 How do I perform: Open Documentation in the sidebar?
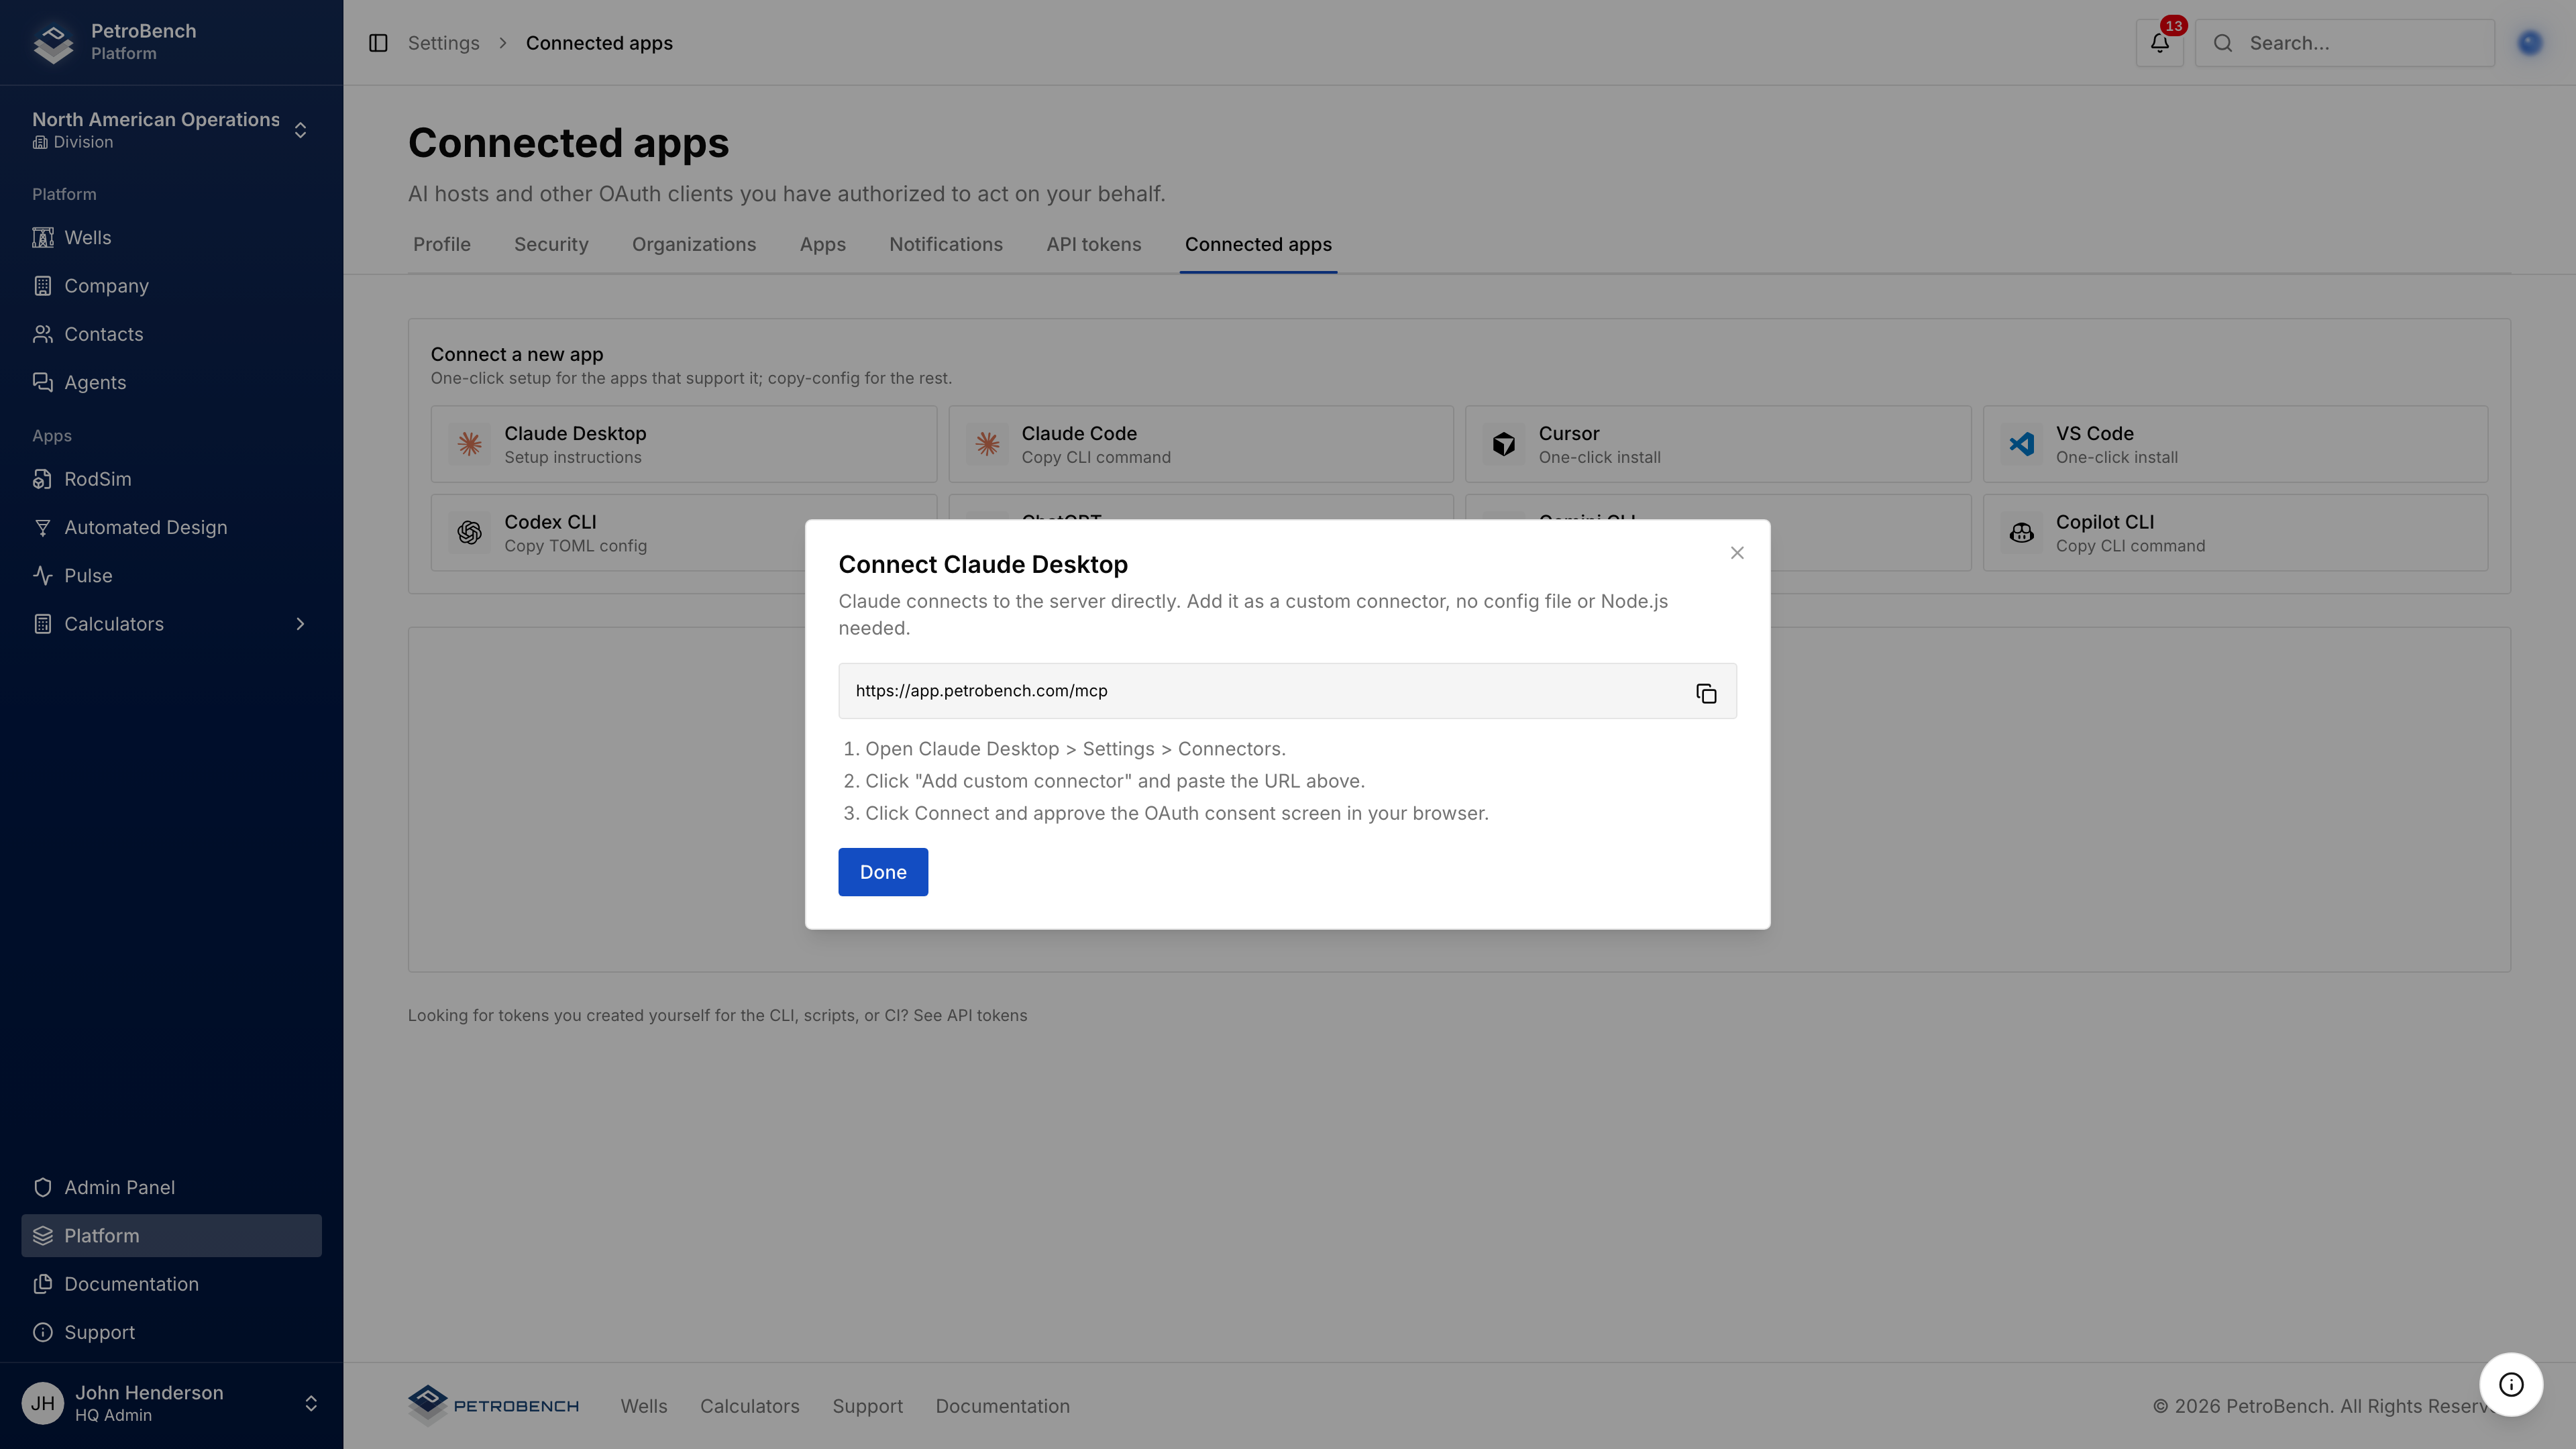pyautogui.click(x=171, y=1284)
